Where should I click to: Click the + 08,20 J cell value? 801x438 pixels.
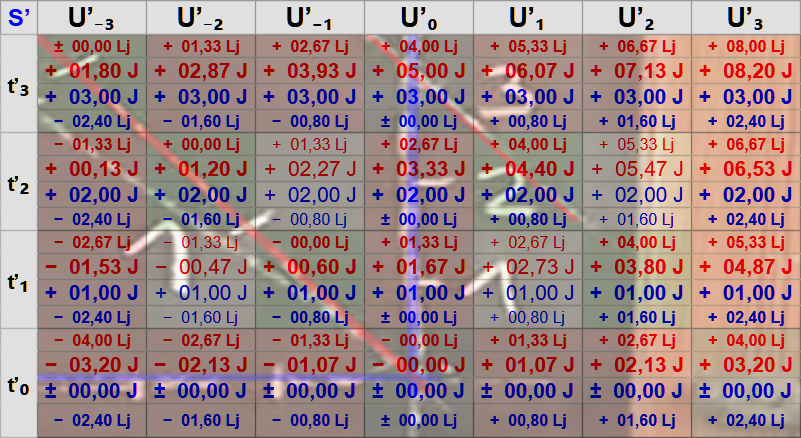[746, 71]
